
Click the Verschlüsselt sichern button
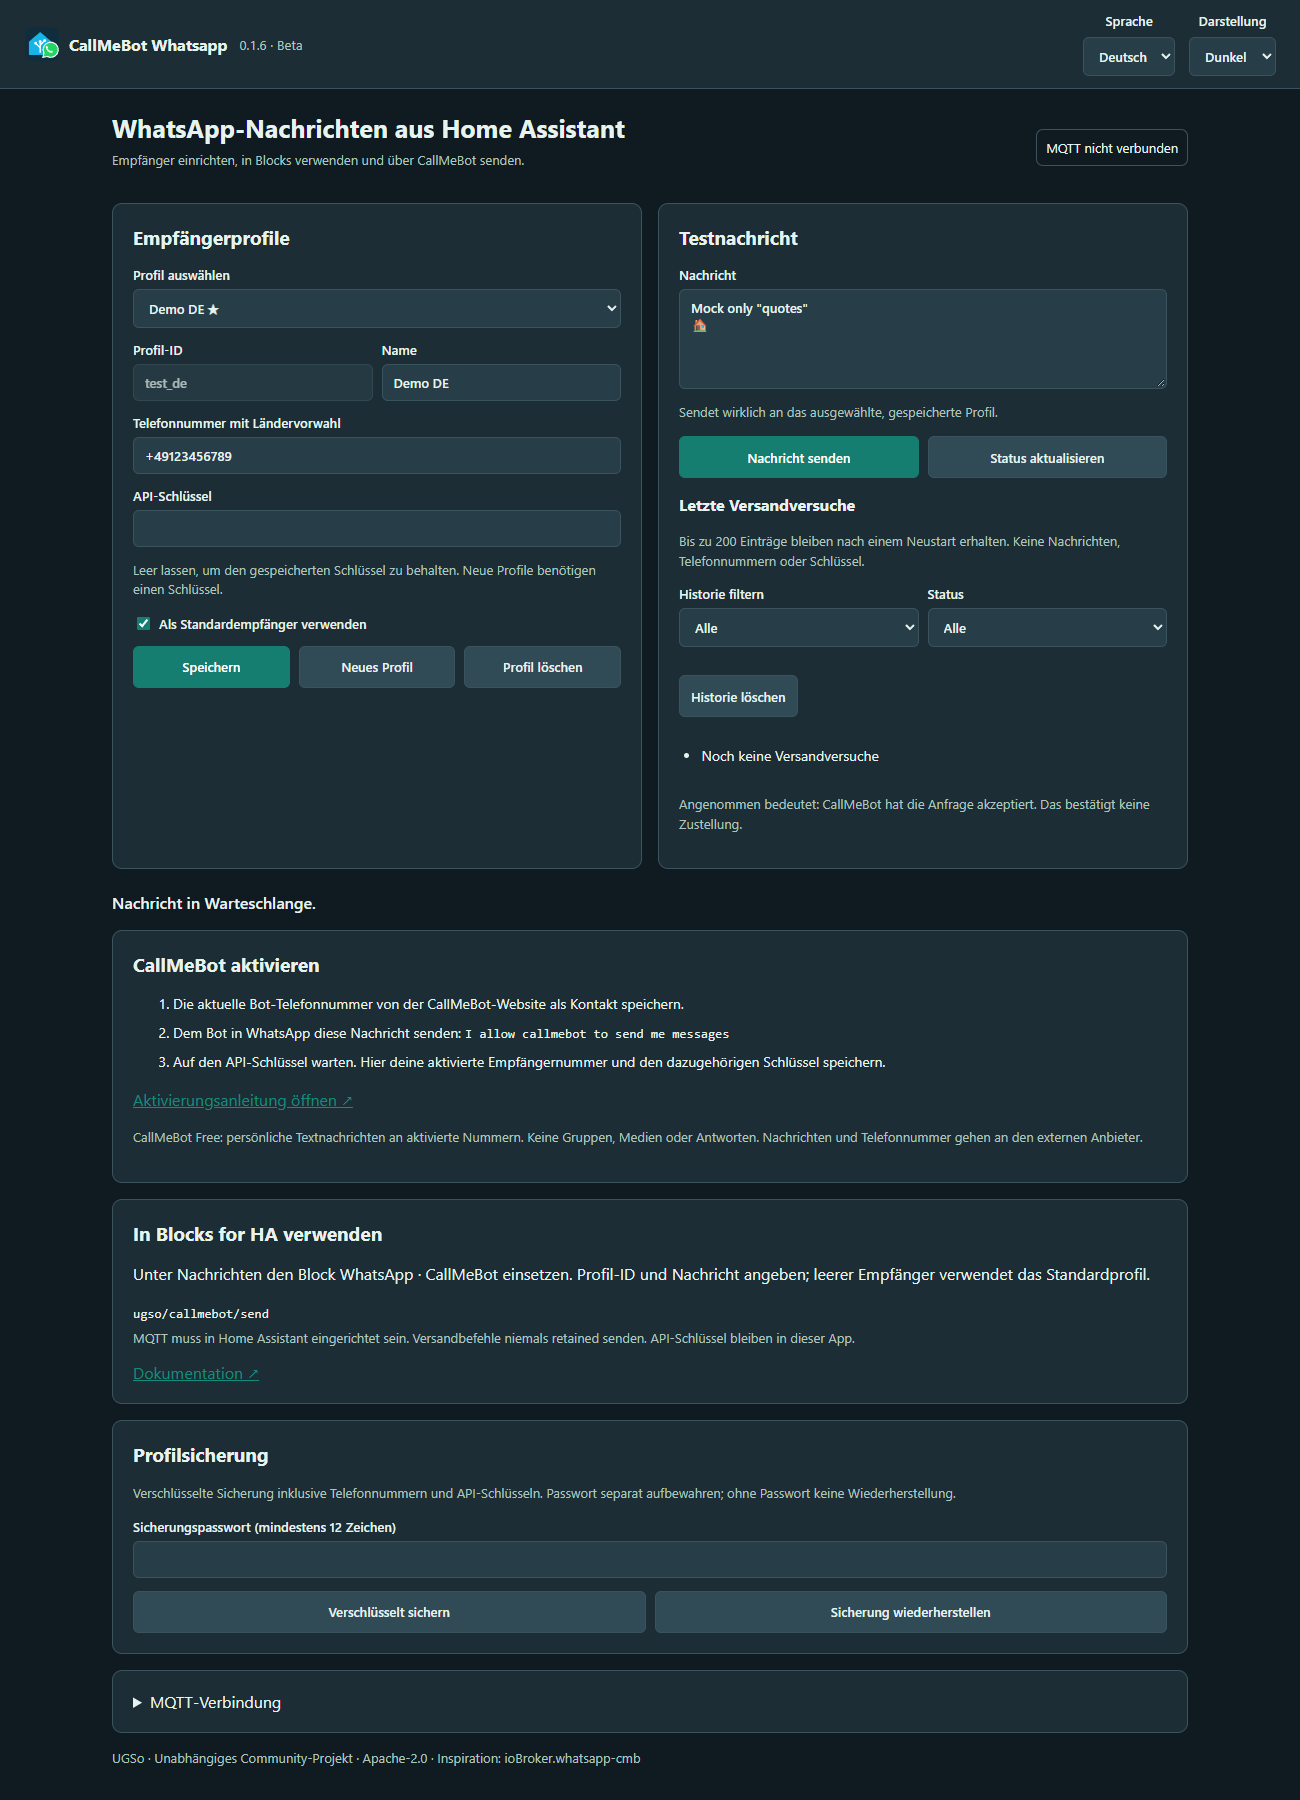pos(389,1612)
